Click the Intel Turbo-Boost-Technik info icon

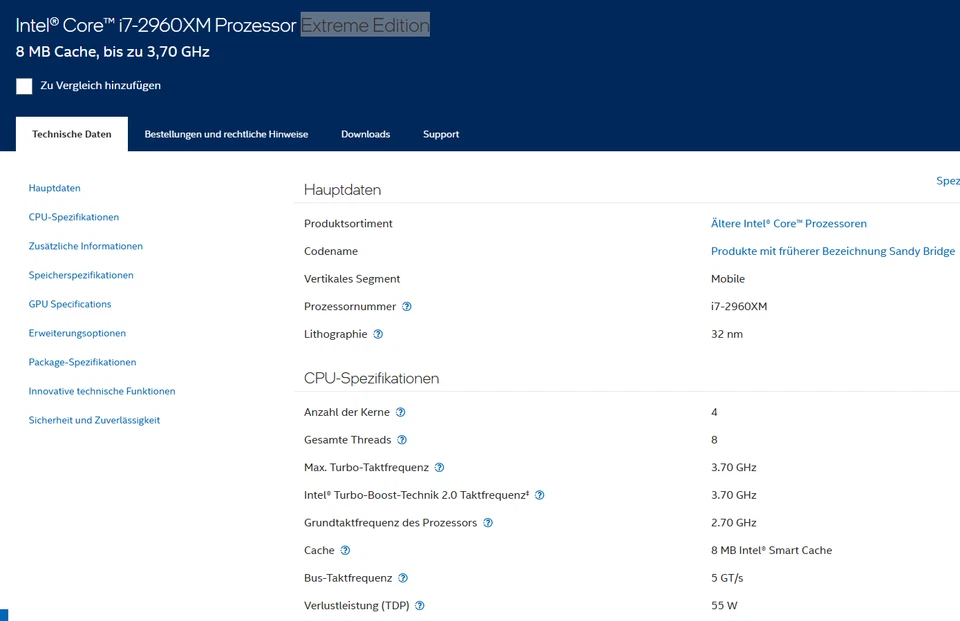[x=539, y=494]
